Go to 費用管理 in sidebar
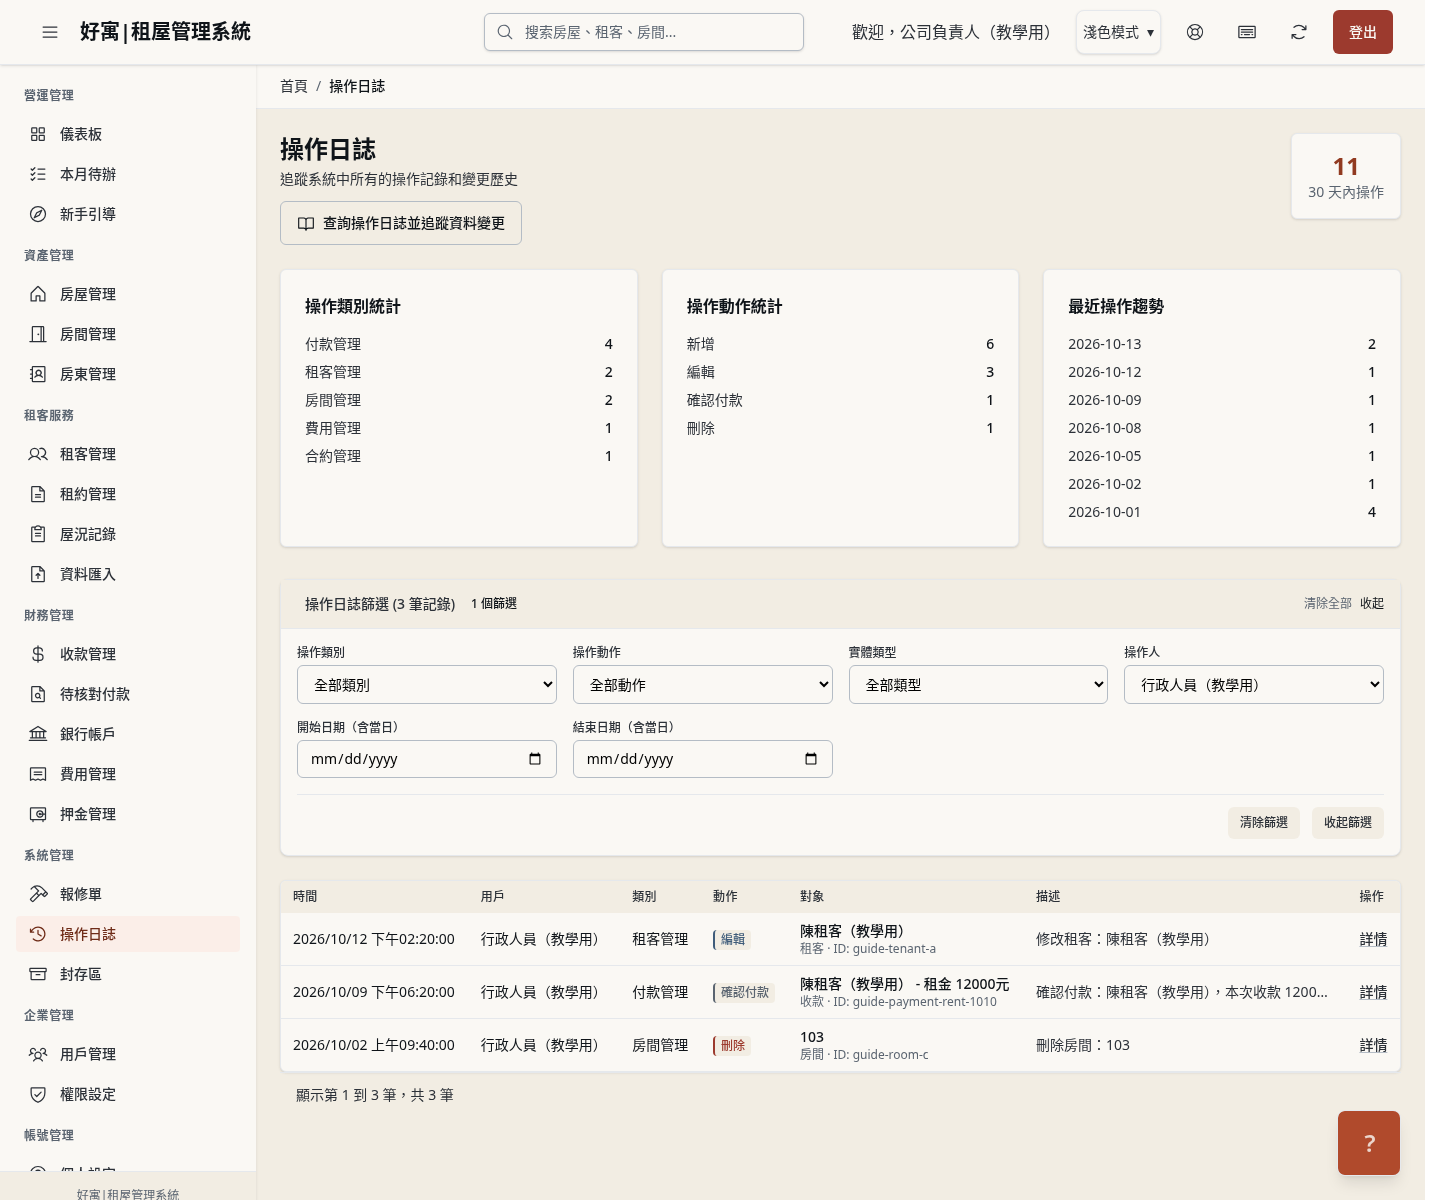 coord(128,774)
